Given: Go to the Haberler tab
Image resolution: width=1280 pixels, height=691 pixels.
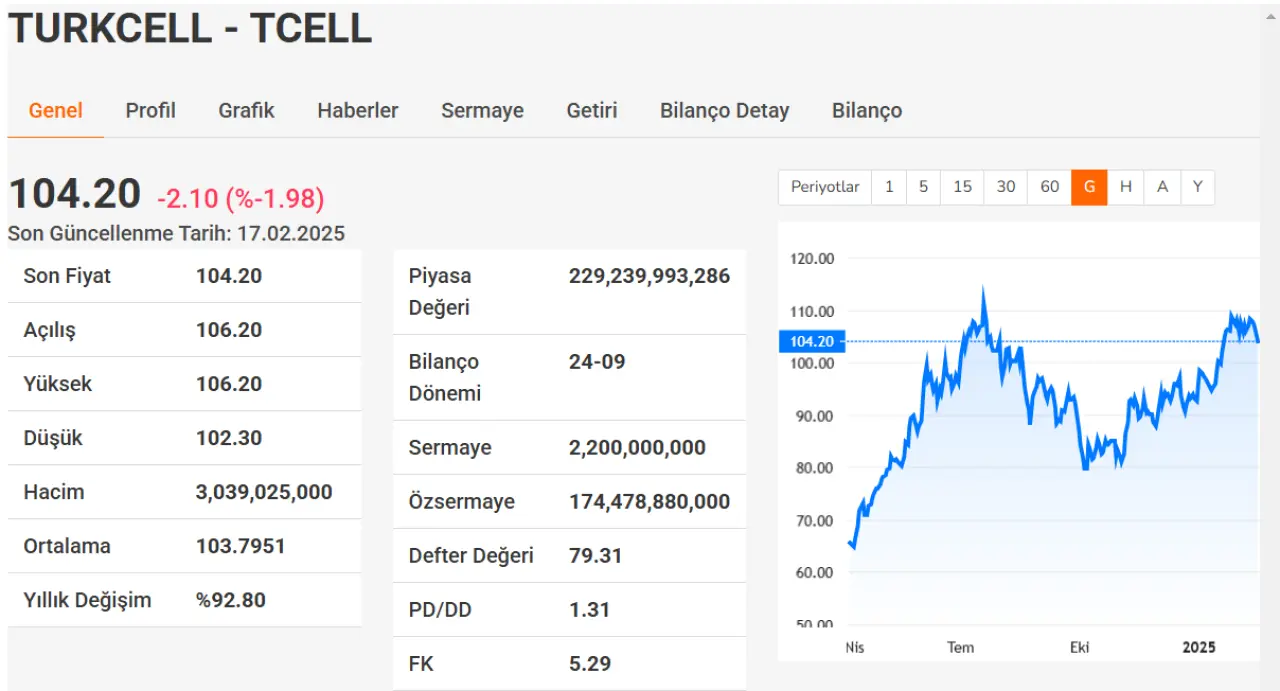Looking at the screenshot, I should coord(357,111).
